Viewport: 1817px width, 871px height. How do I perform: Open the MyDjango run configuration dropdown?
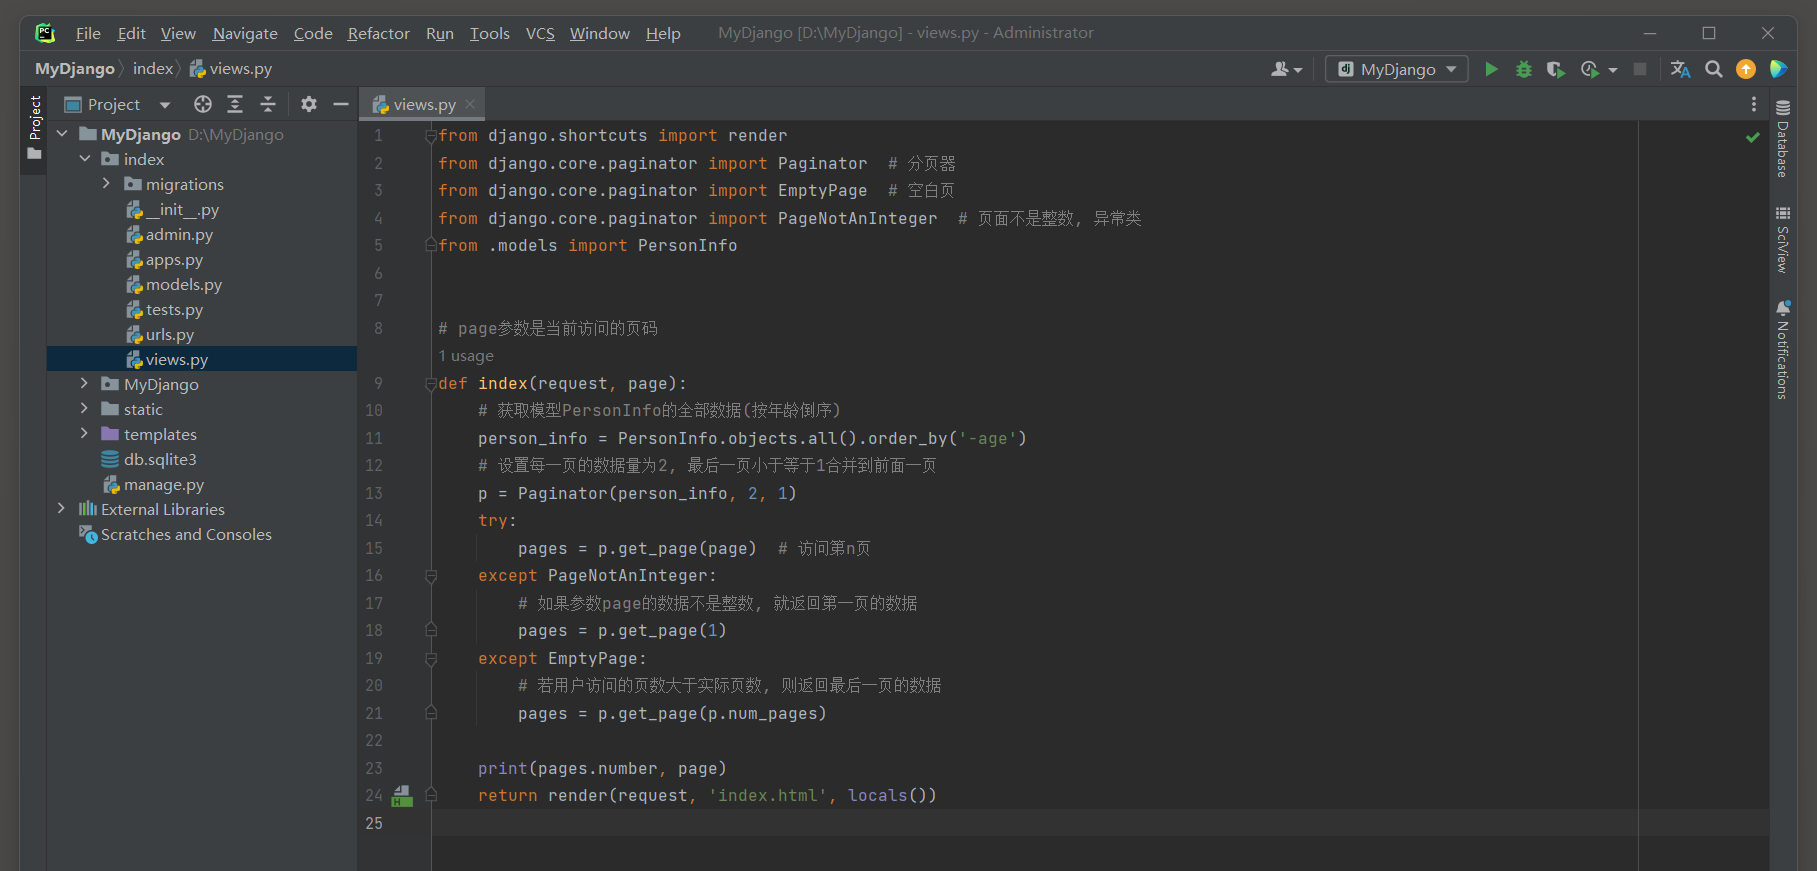1396,69
